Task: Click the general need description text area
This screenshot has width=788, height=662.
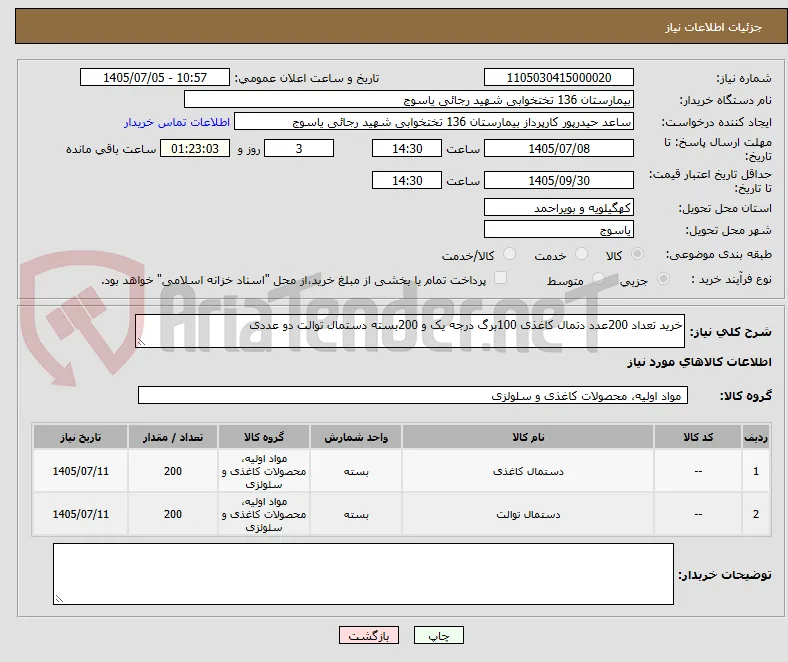Action: 410,331
